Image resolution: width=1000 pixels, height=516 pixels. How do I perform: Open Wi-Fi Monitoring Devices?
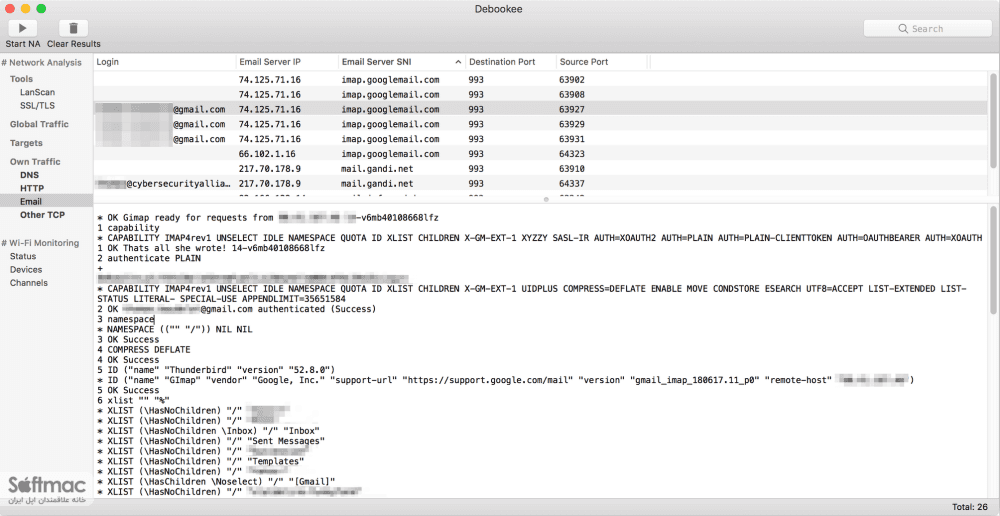26,270
